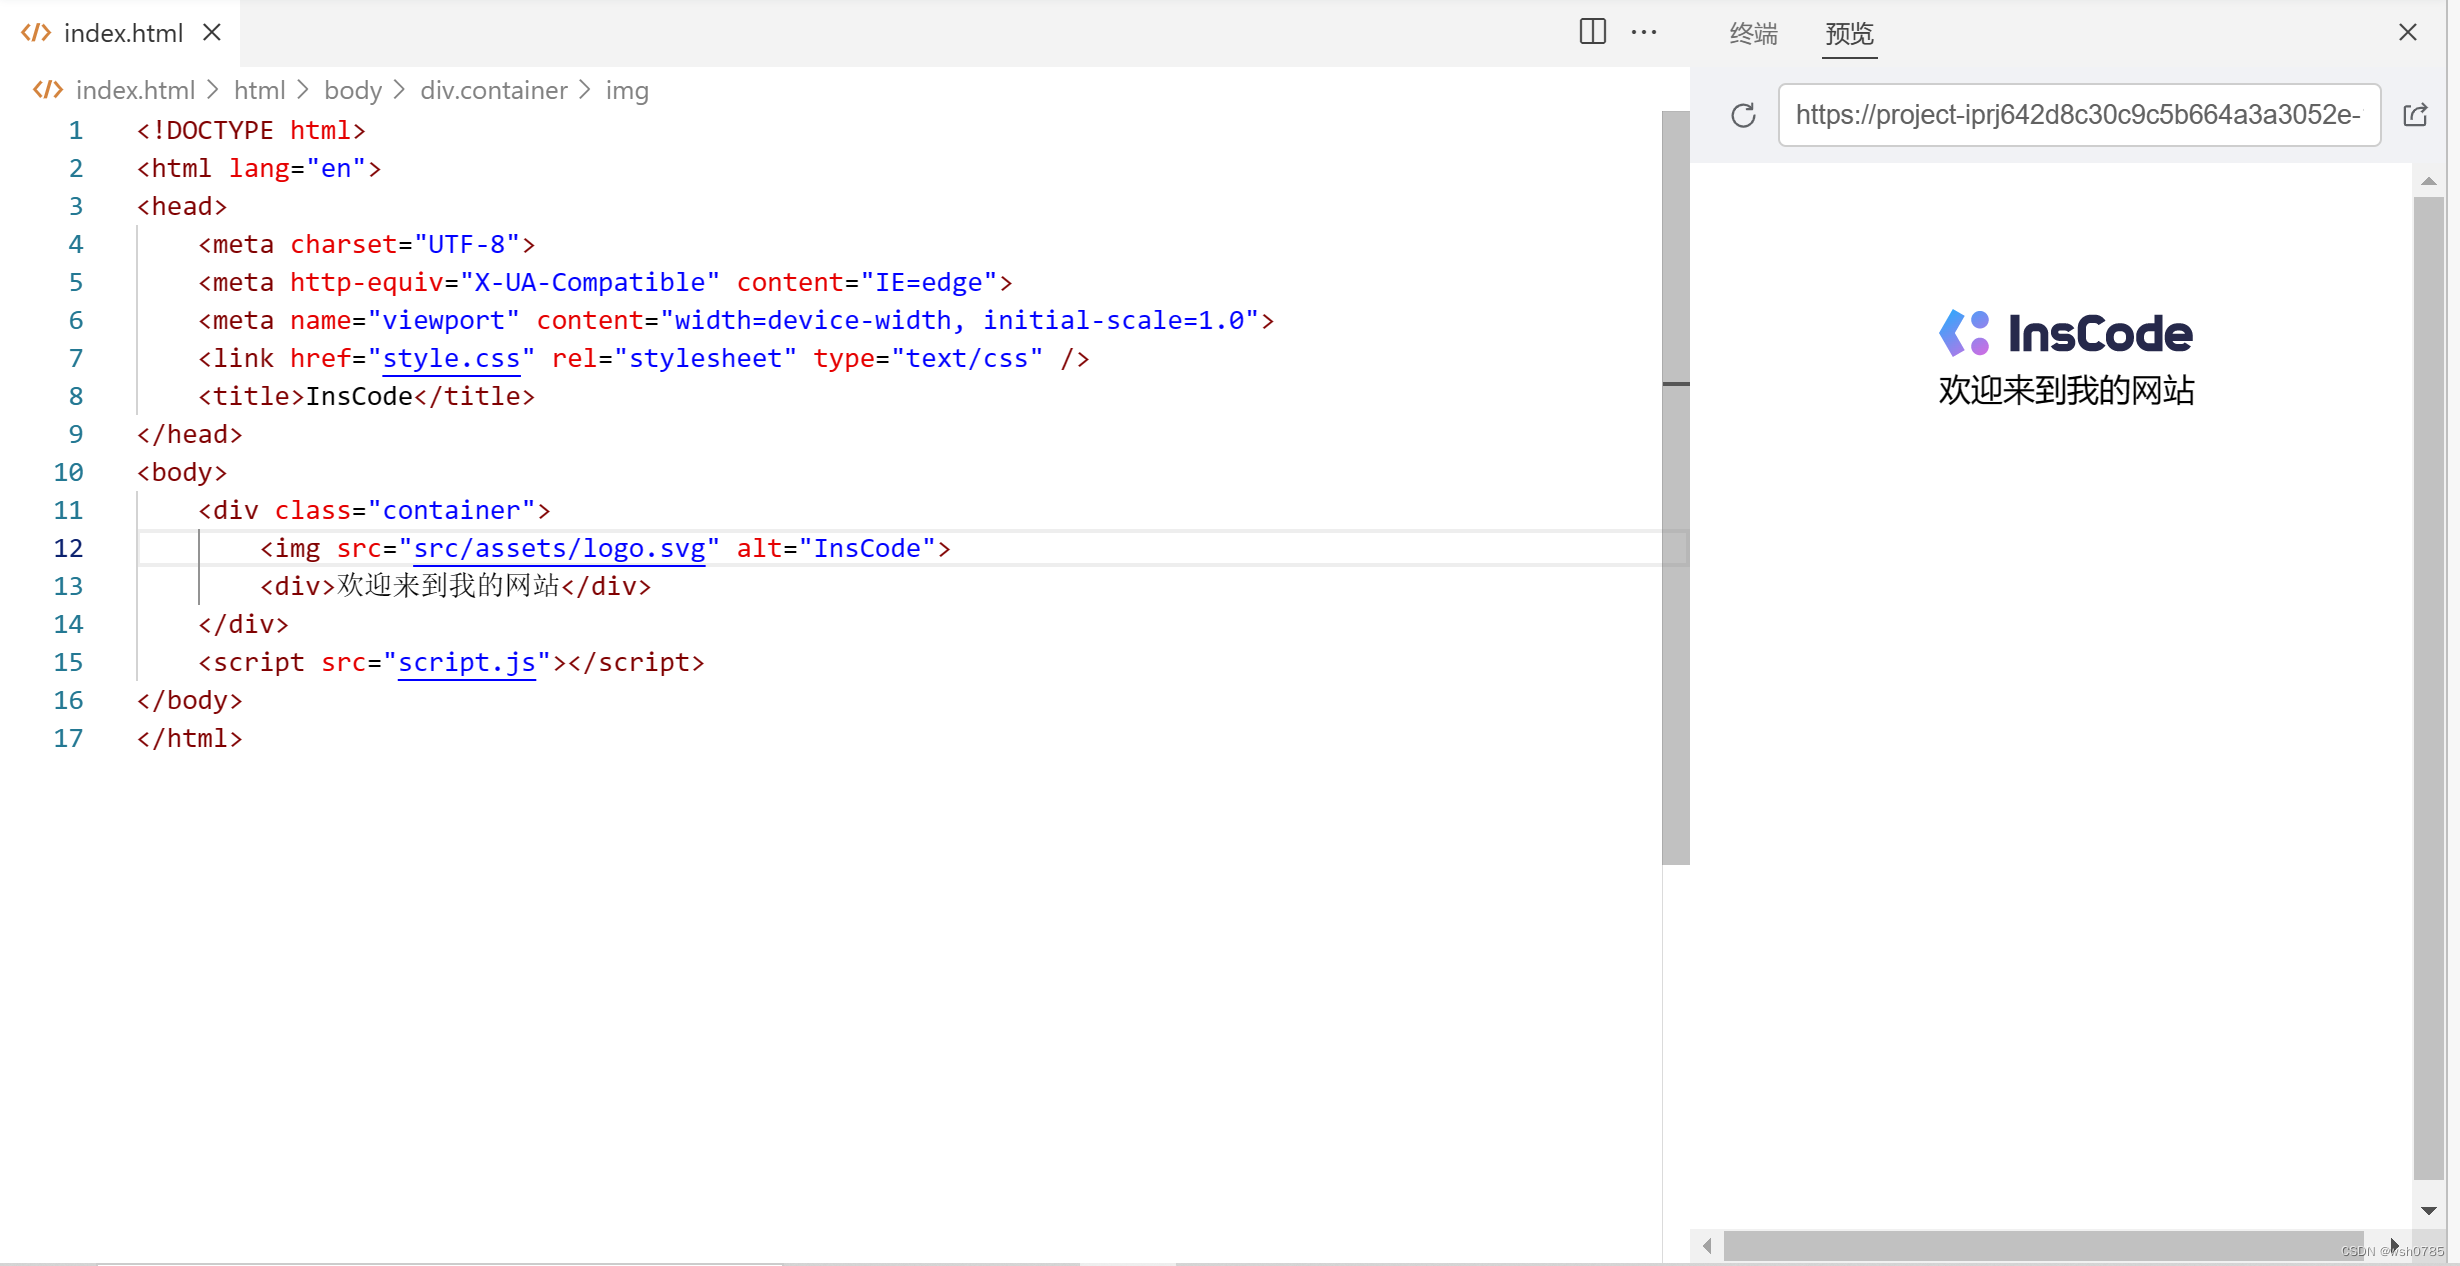Switch to the 预览 preview tab
Image resolution: width=2460 pixels, height=1266 pixels.
click(x=1849, y=34)
